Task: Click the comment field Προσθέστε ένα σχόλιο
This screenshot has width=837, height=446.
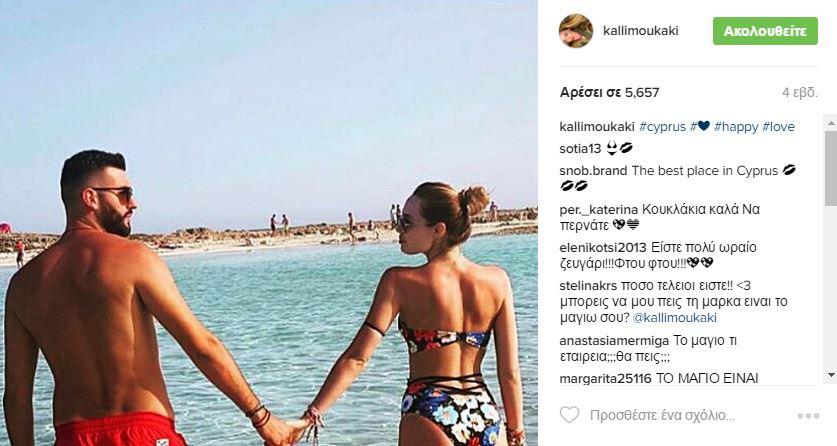Action: (662, 415)
